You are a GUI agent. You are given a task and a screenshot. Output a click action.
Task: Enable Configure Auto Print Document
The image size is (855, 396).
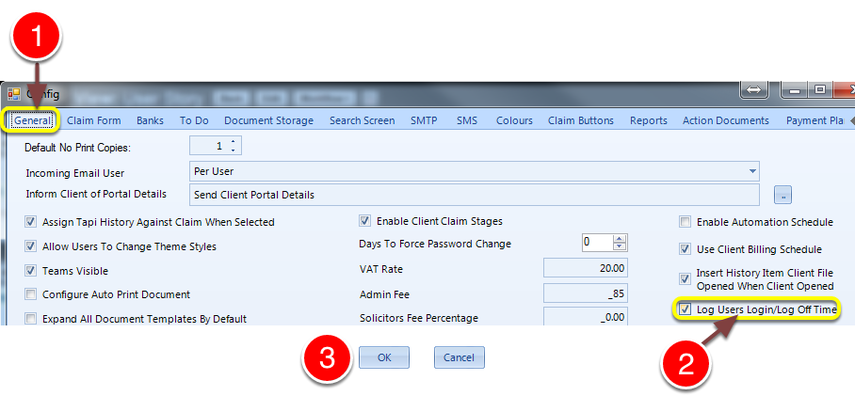coord(31,295)
